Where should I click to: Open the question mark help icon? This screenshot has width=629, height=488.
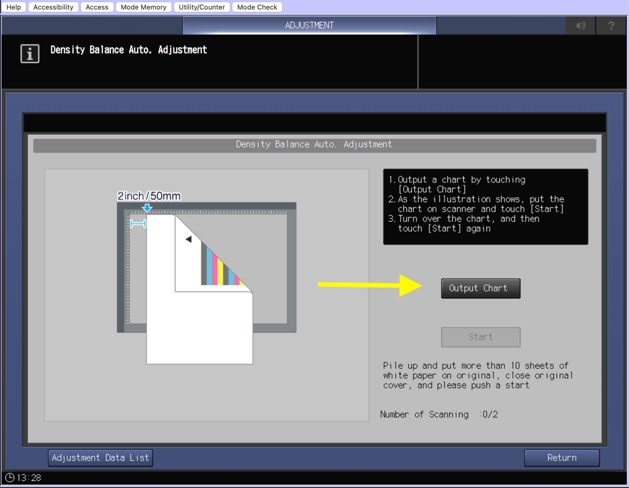coord(611,25)
